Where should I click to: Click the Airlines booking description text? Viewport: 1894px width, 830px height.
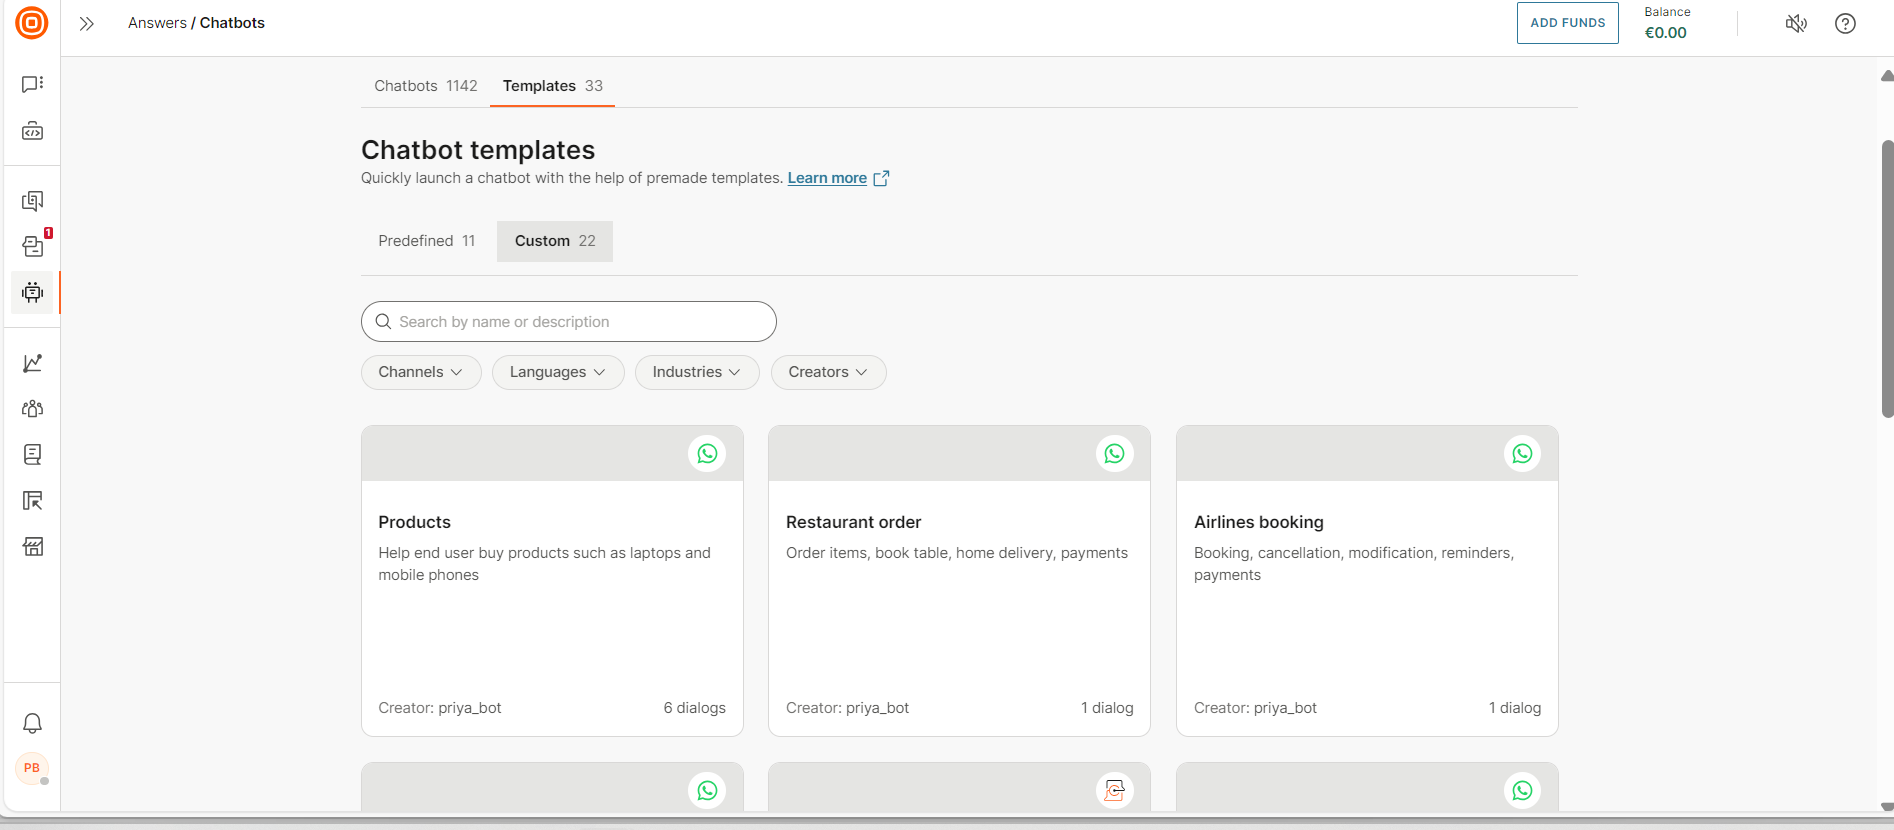point(1354,564)
